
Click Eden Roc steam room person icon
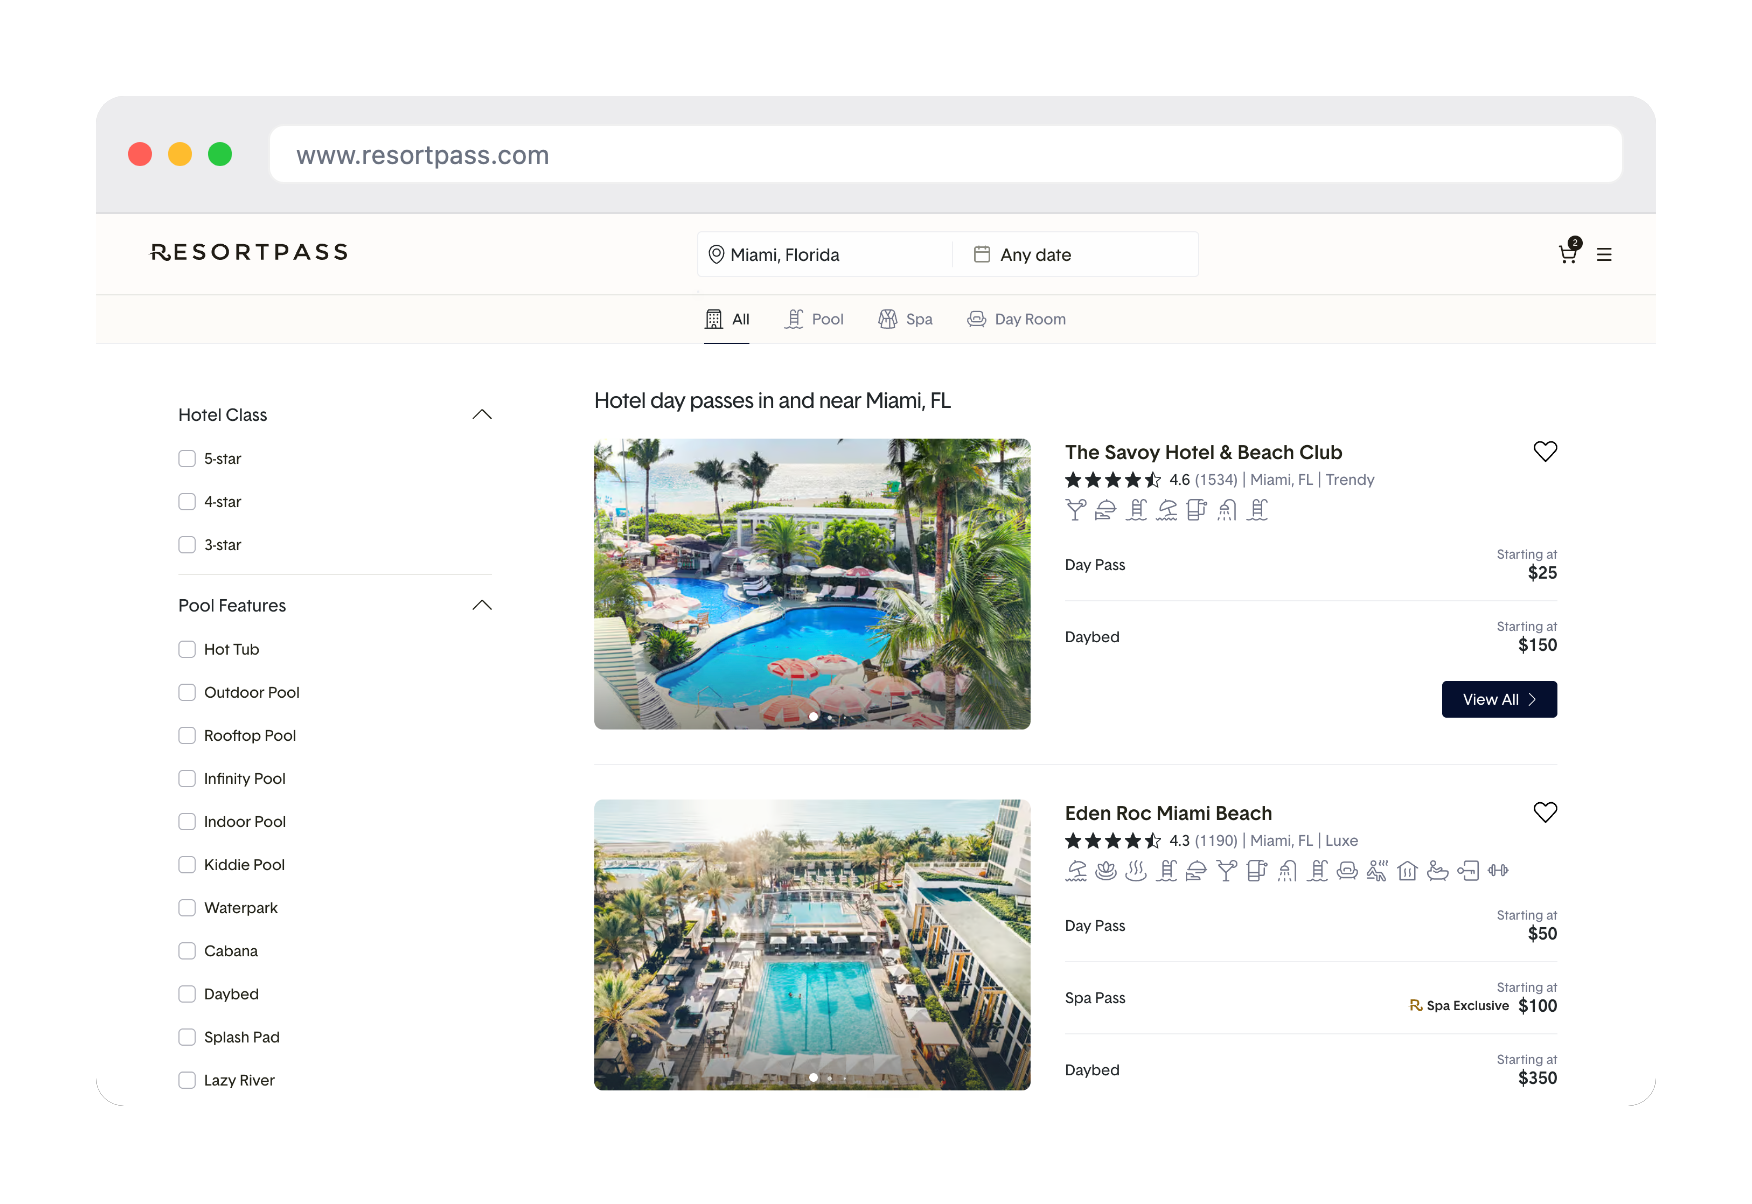pyautogui.click(x=1378, y=871)
